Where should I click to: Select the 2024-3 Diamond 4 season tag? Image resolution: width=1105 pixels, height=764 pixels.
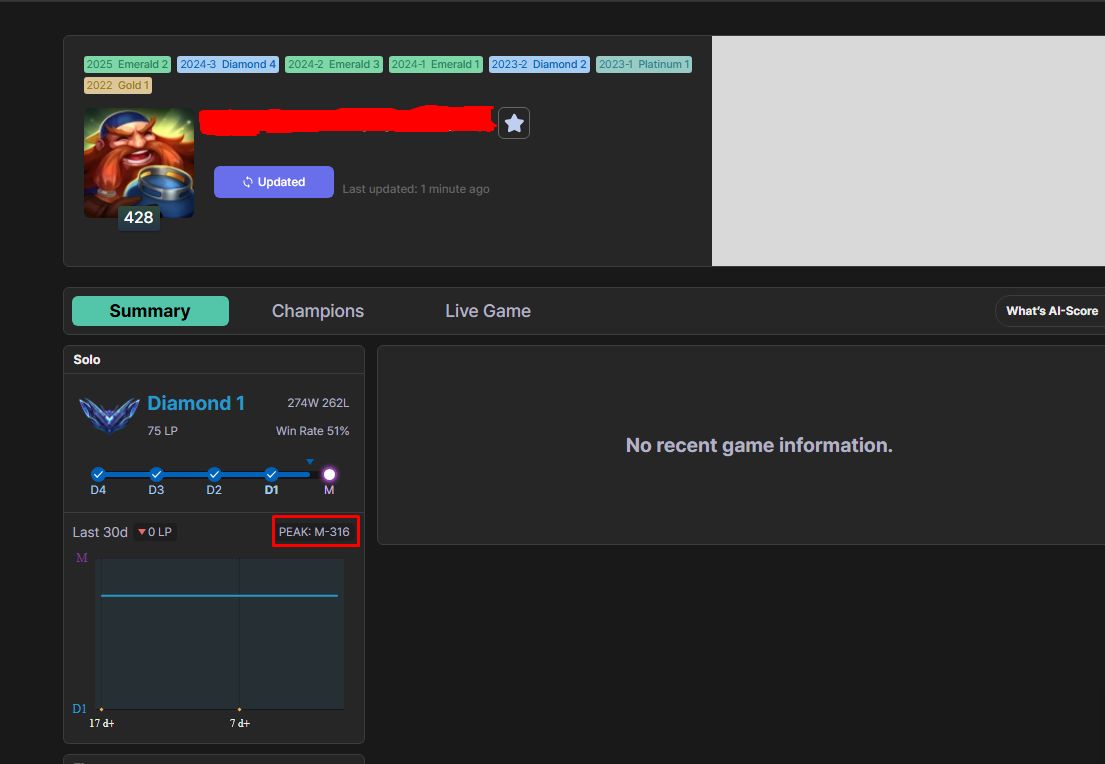click(228, 64)
